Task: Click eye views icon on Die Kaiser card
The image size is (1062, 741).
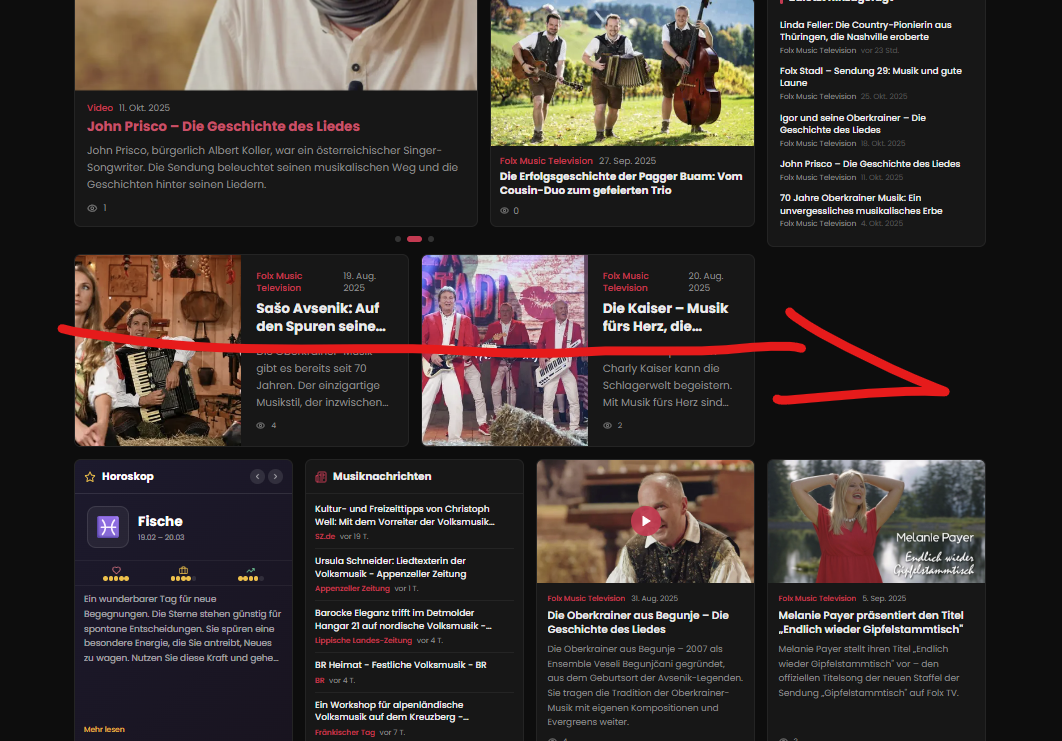Action: pos(608,425)
